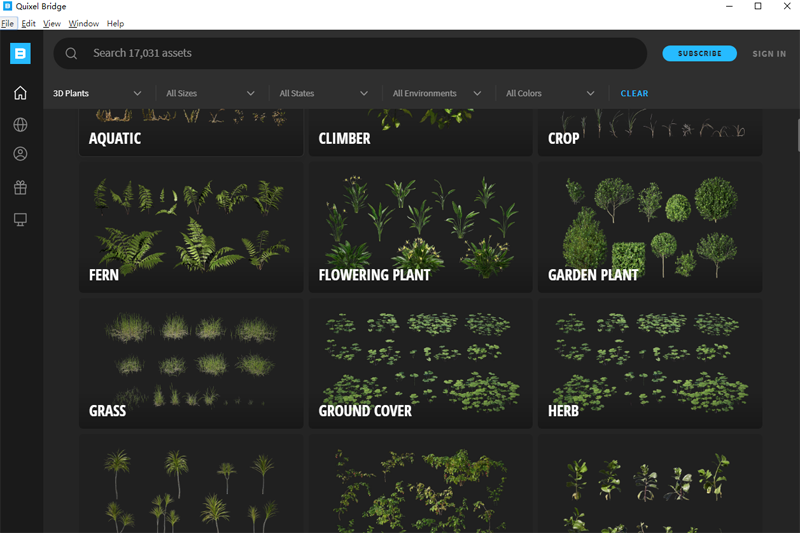Minimize the Quixel Bridge window
This screenshot has width=800, height=533.
point(729,6)
